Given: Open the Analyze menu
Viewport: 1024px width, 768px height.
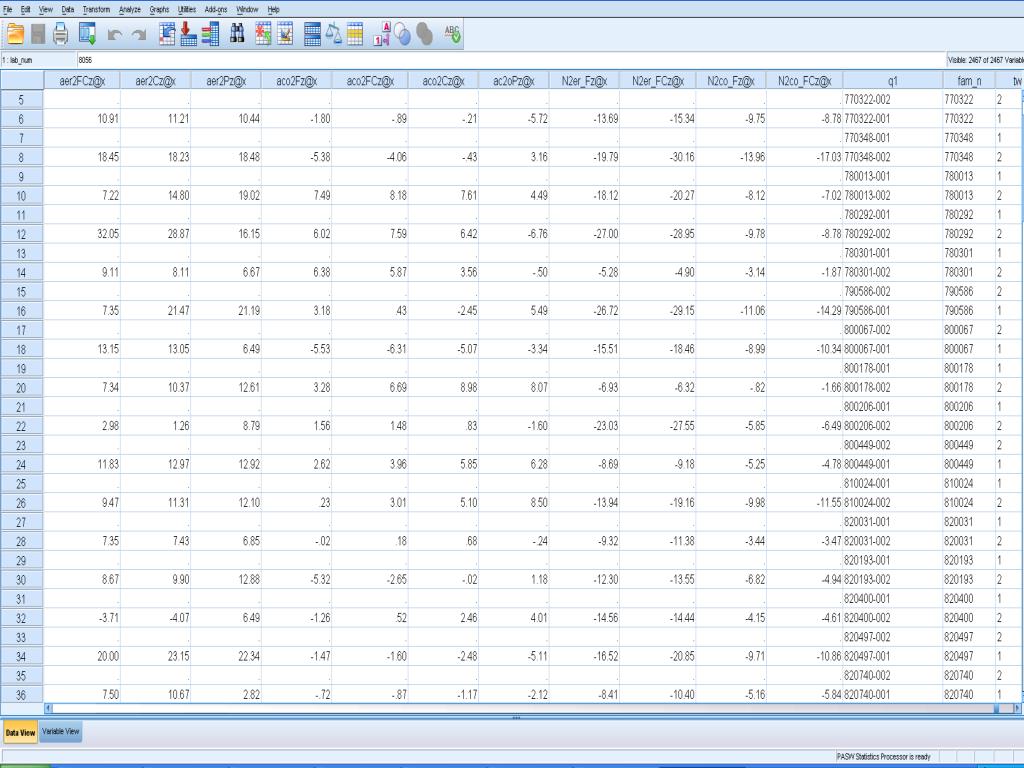Looking at the screenshot, I should pyautogui.click(x=130, y=9).
